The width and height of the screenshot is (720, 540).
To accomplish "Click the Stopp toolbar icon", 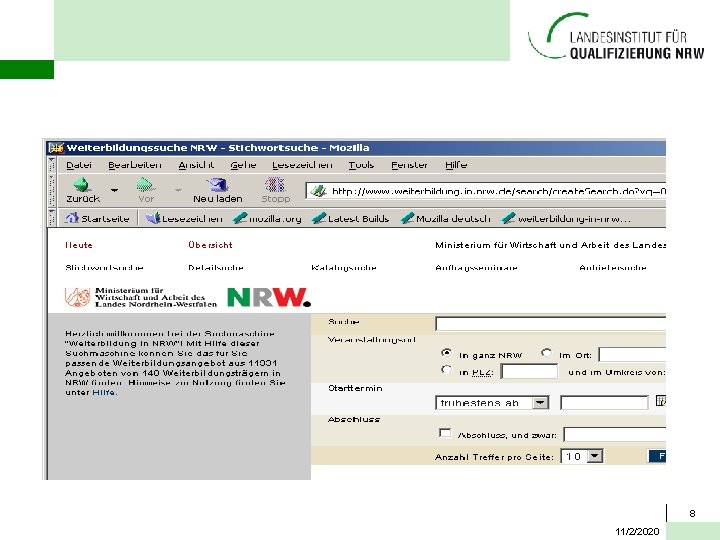I will click(275, 185).
